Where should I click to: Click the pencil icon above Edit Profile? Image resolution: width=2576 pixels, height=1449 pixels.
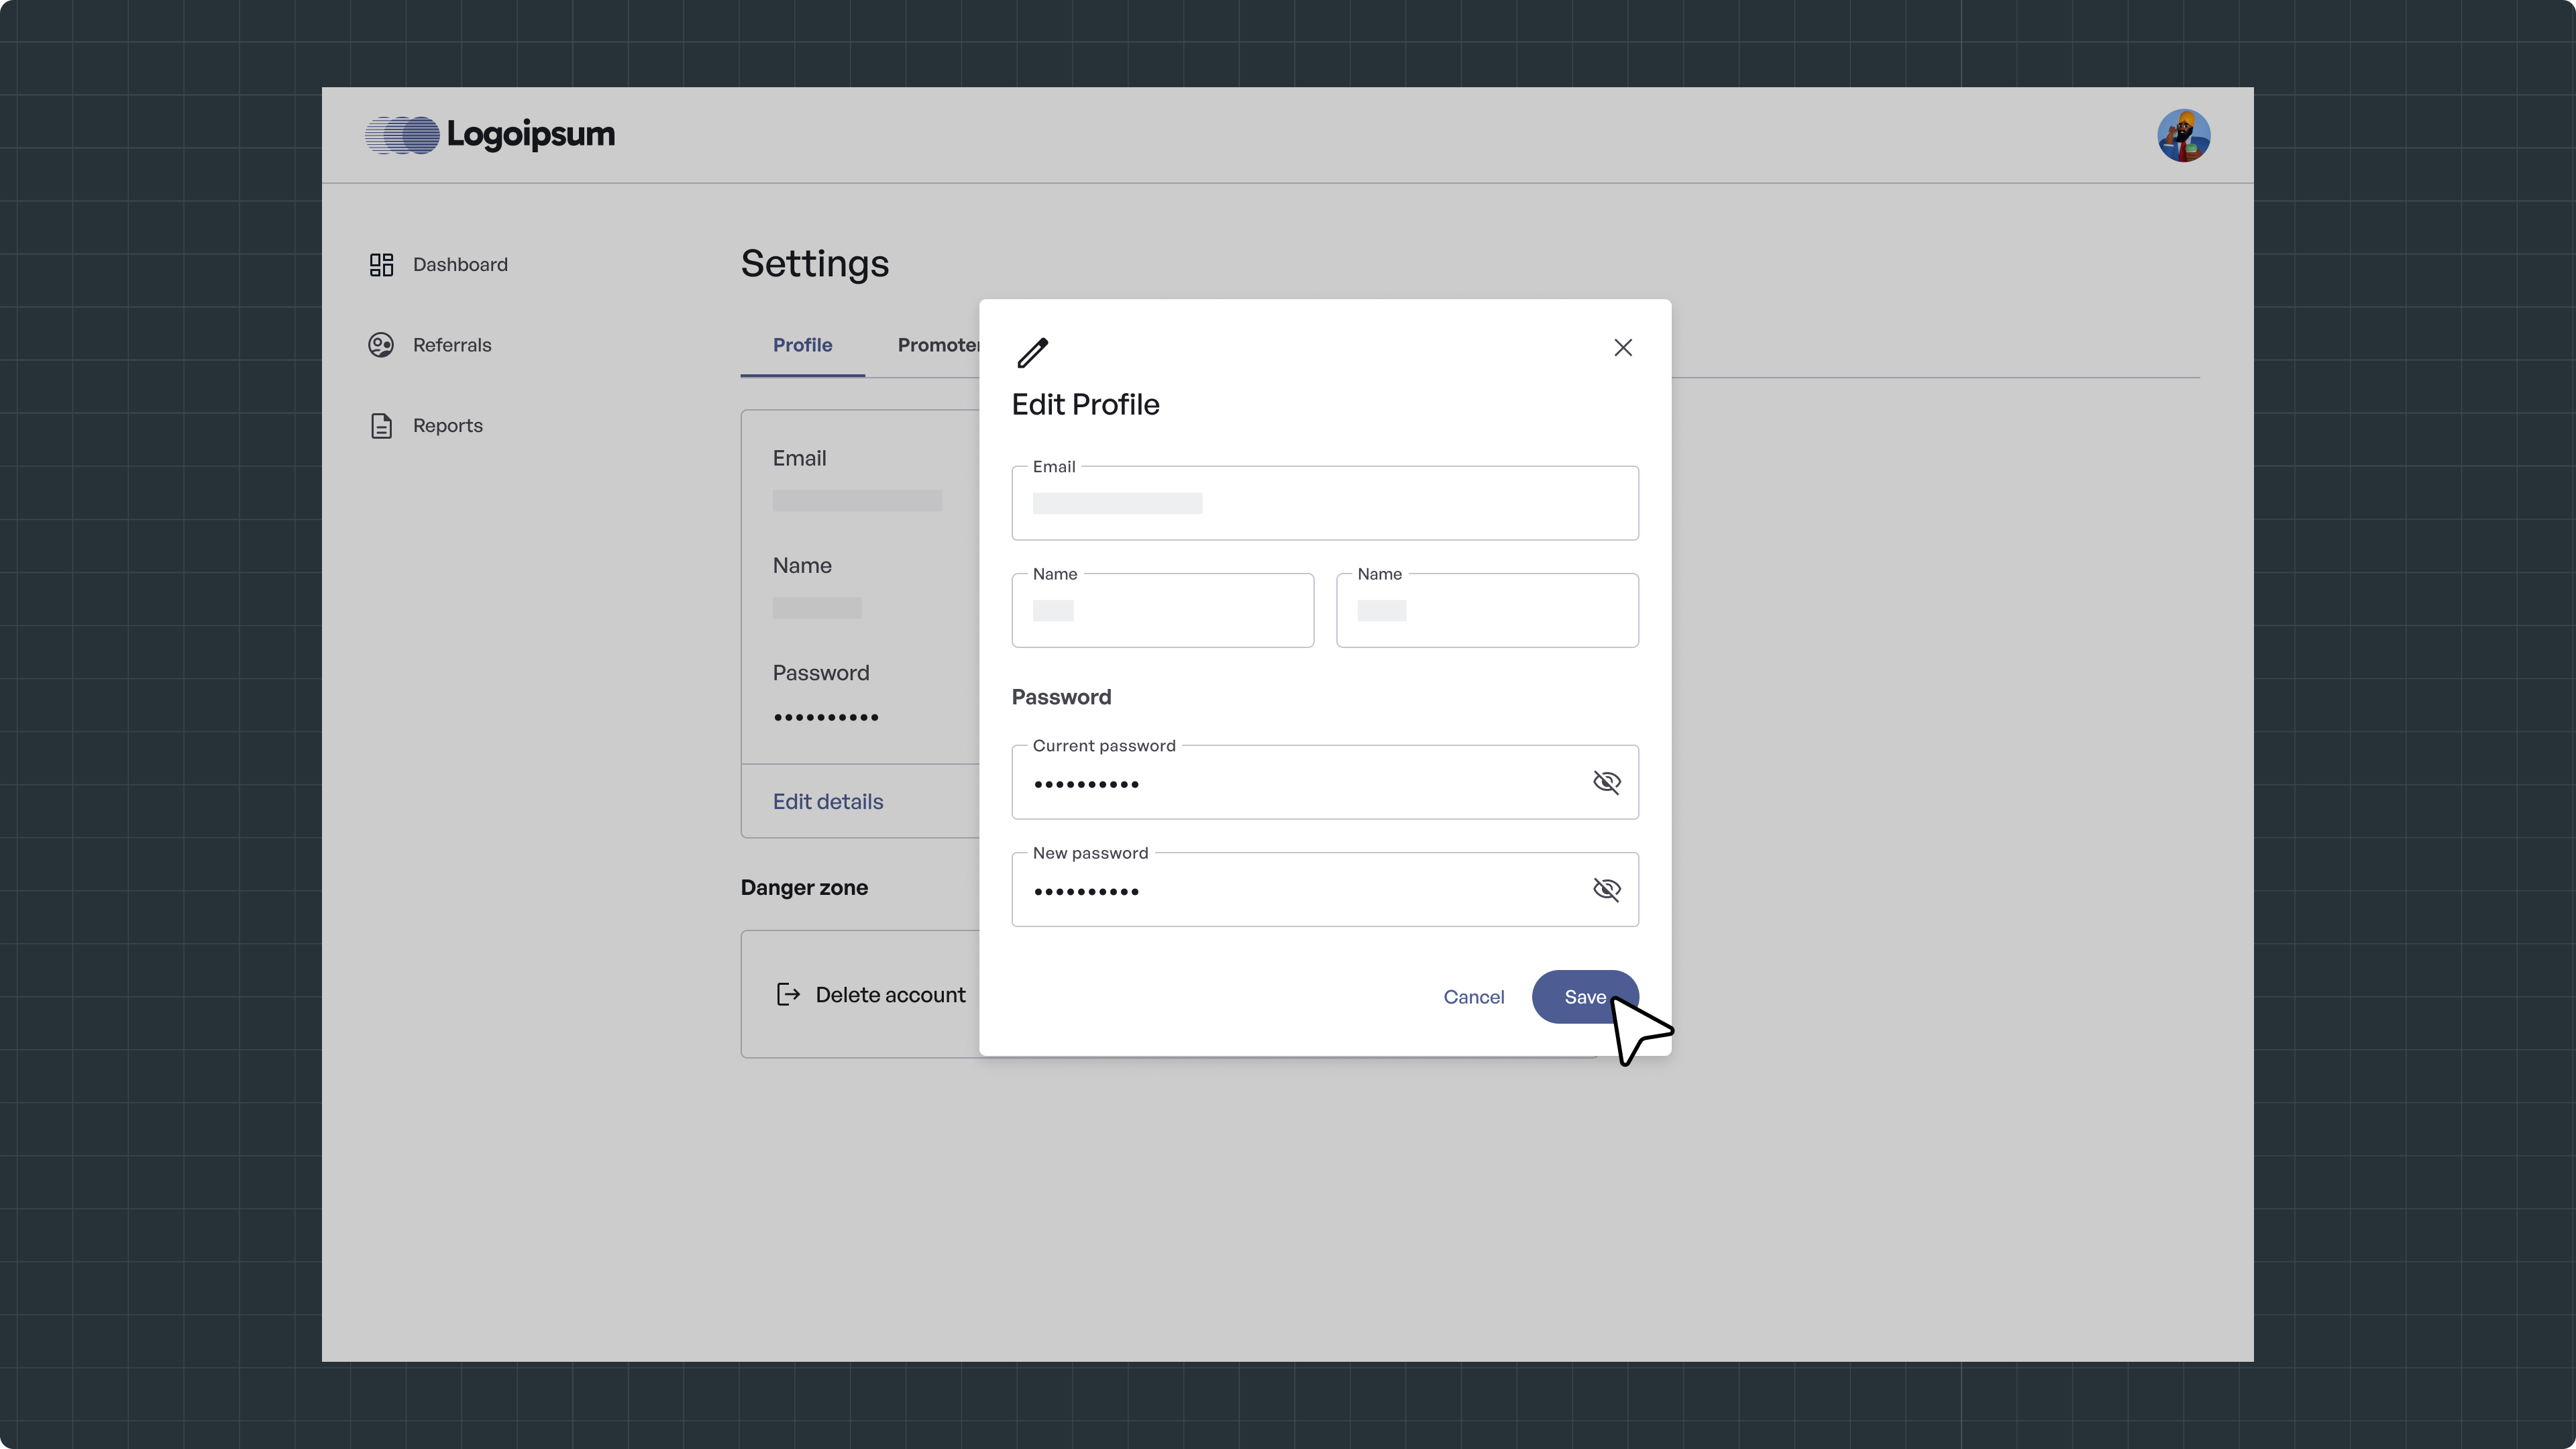point(1032,352)
